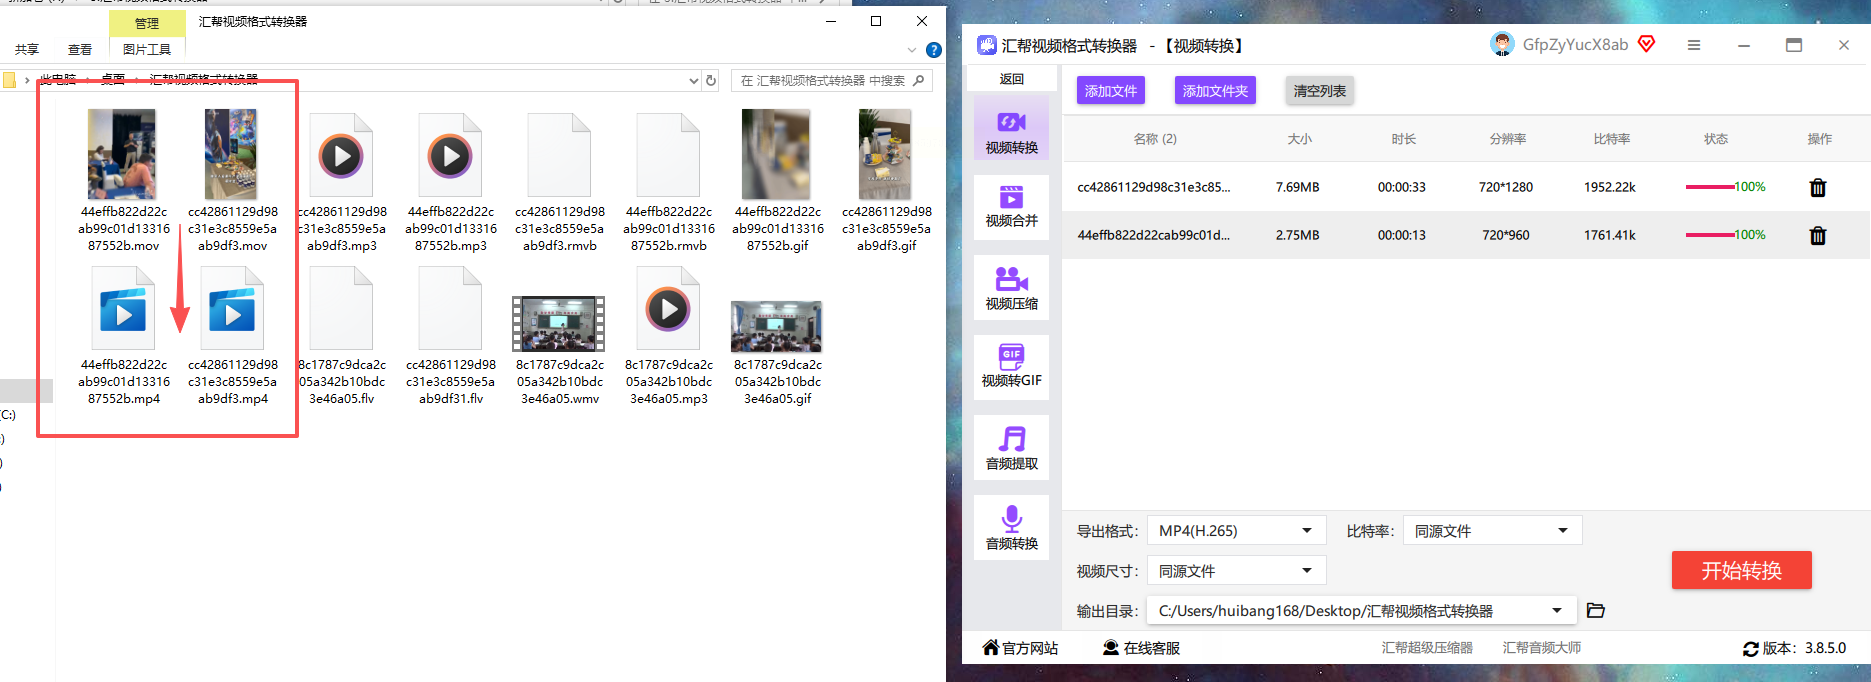
Task: Delete the cc42861129d98 file row
Action: click(x=1818, y=187)
